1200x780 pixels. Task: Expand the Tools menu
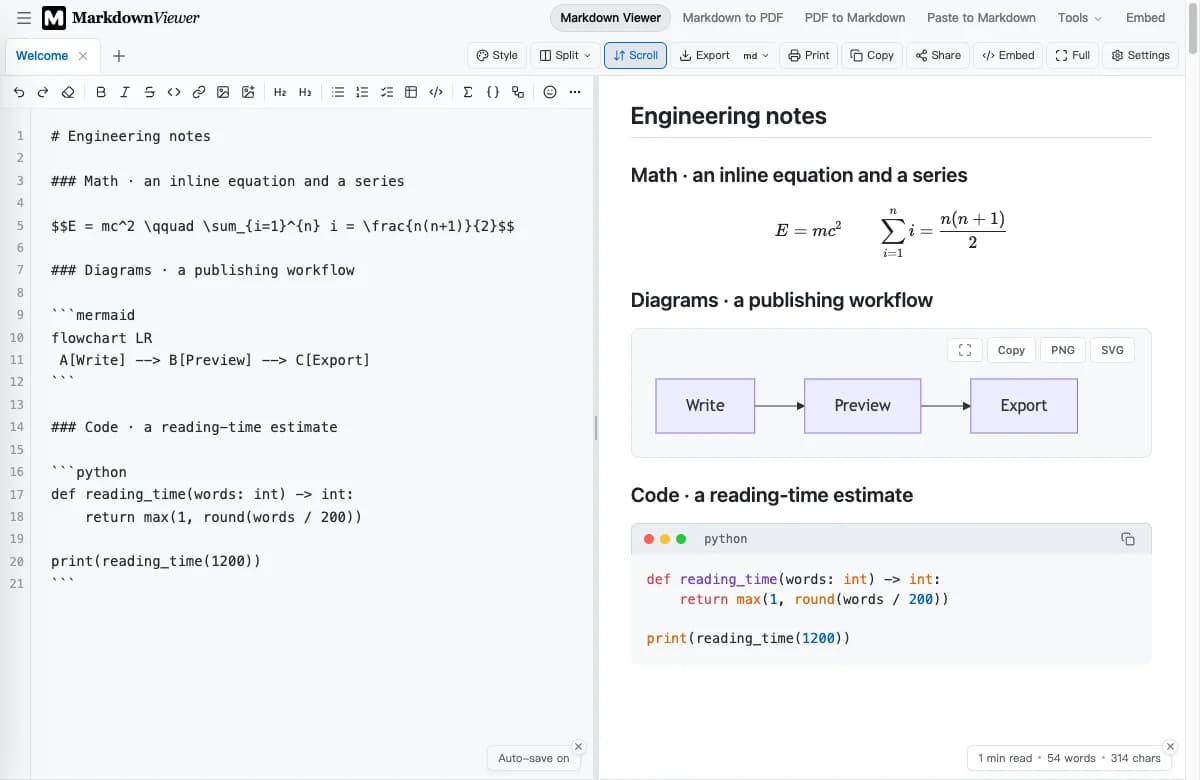click(x=1079, y=18)
